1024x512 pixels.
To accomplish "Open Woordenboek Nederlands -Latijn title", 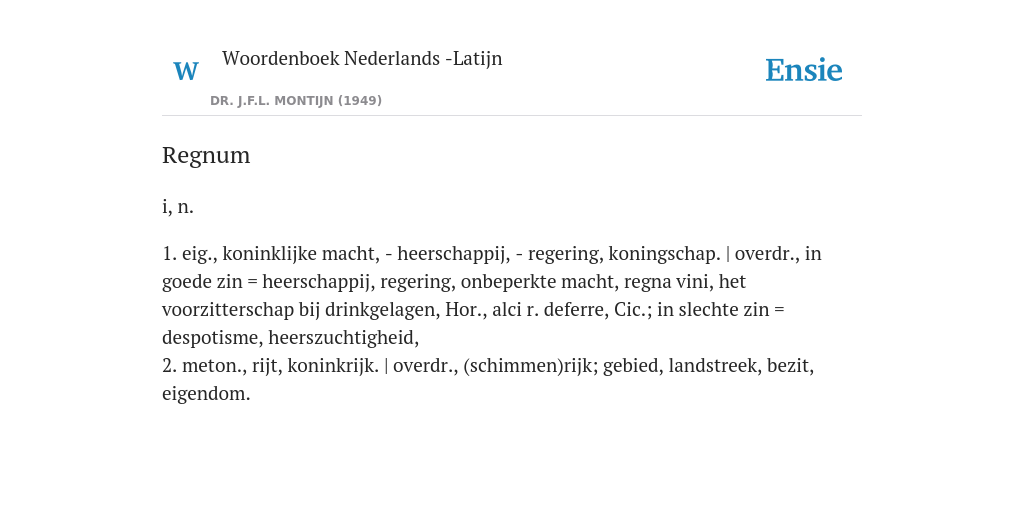I will 362,58.
